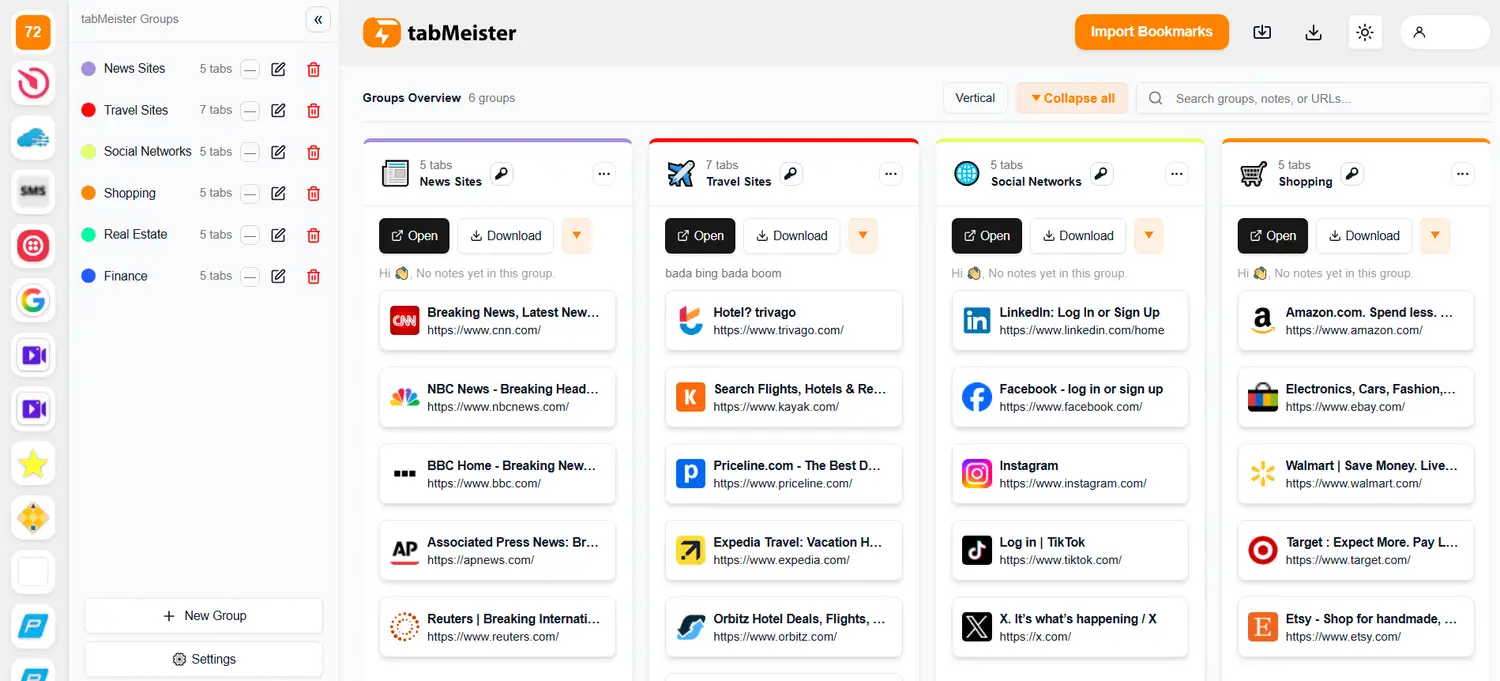Viewport: 1500px width, 681px height.
Task: Collapse the sidebar with the double-chevron arrow
Action: pyautogui.click(x=318, y=19)
